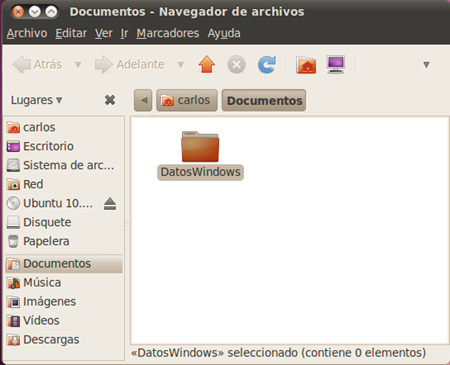Reload the current folder view
The height and width of the screenshot is (365, 450).
tap(267, 64)
